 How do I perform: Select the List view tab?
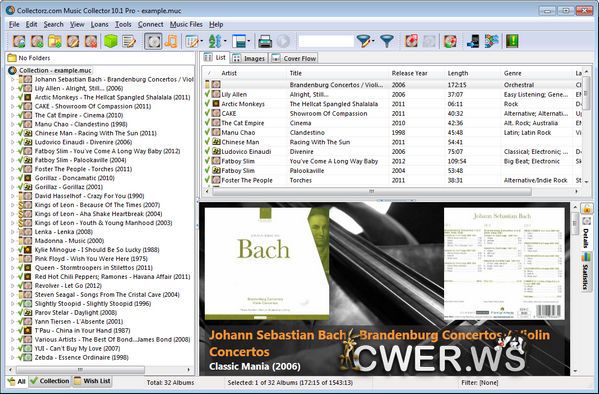pos(215,57)
